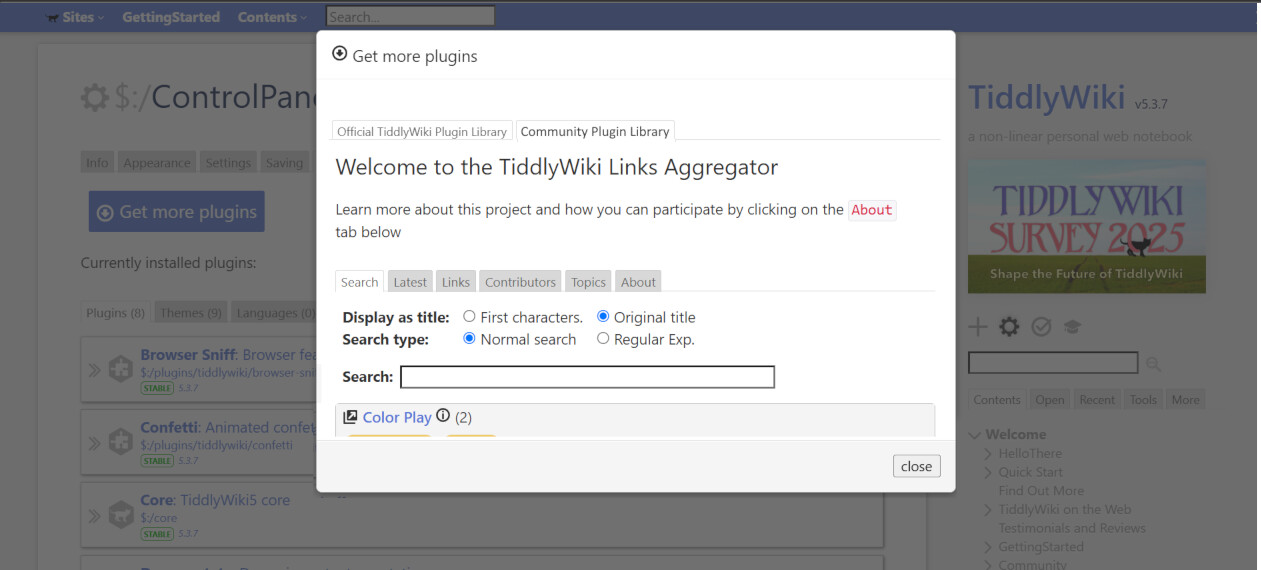Open the Color Play info icon
This screenshot has height=570, width=1261.
(x=443, y=416)
